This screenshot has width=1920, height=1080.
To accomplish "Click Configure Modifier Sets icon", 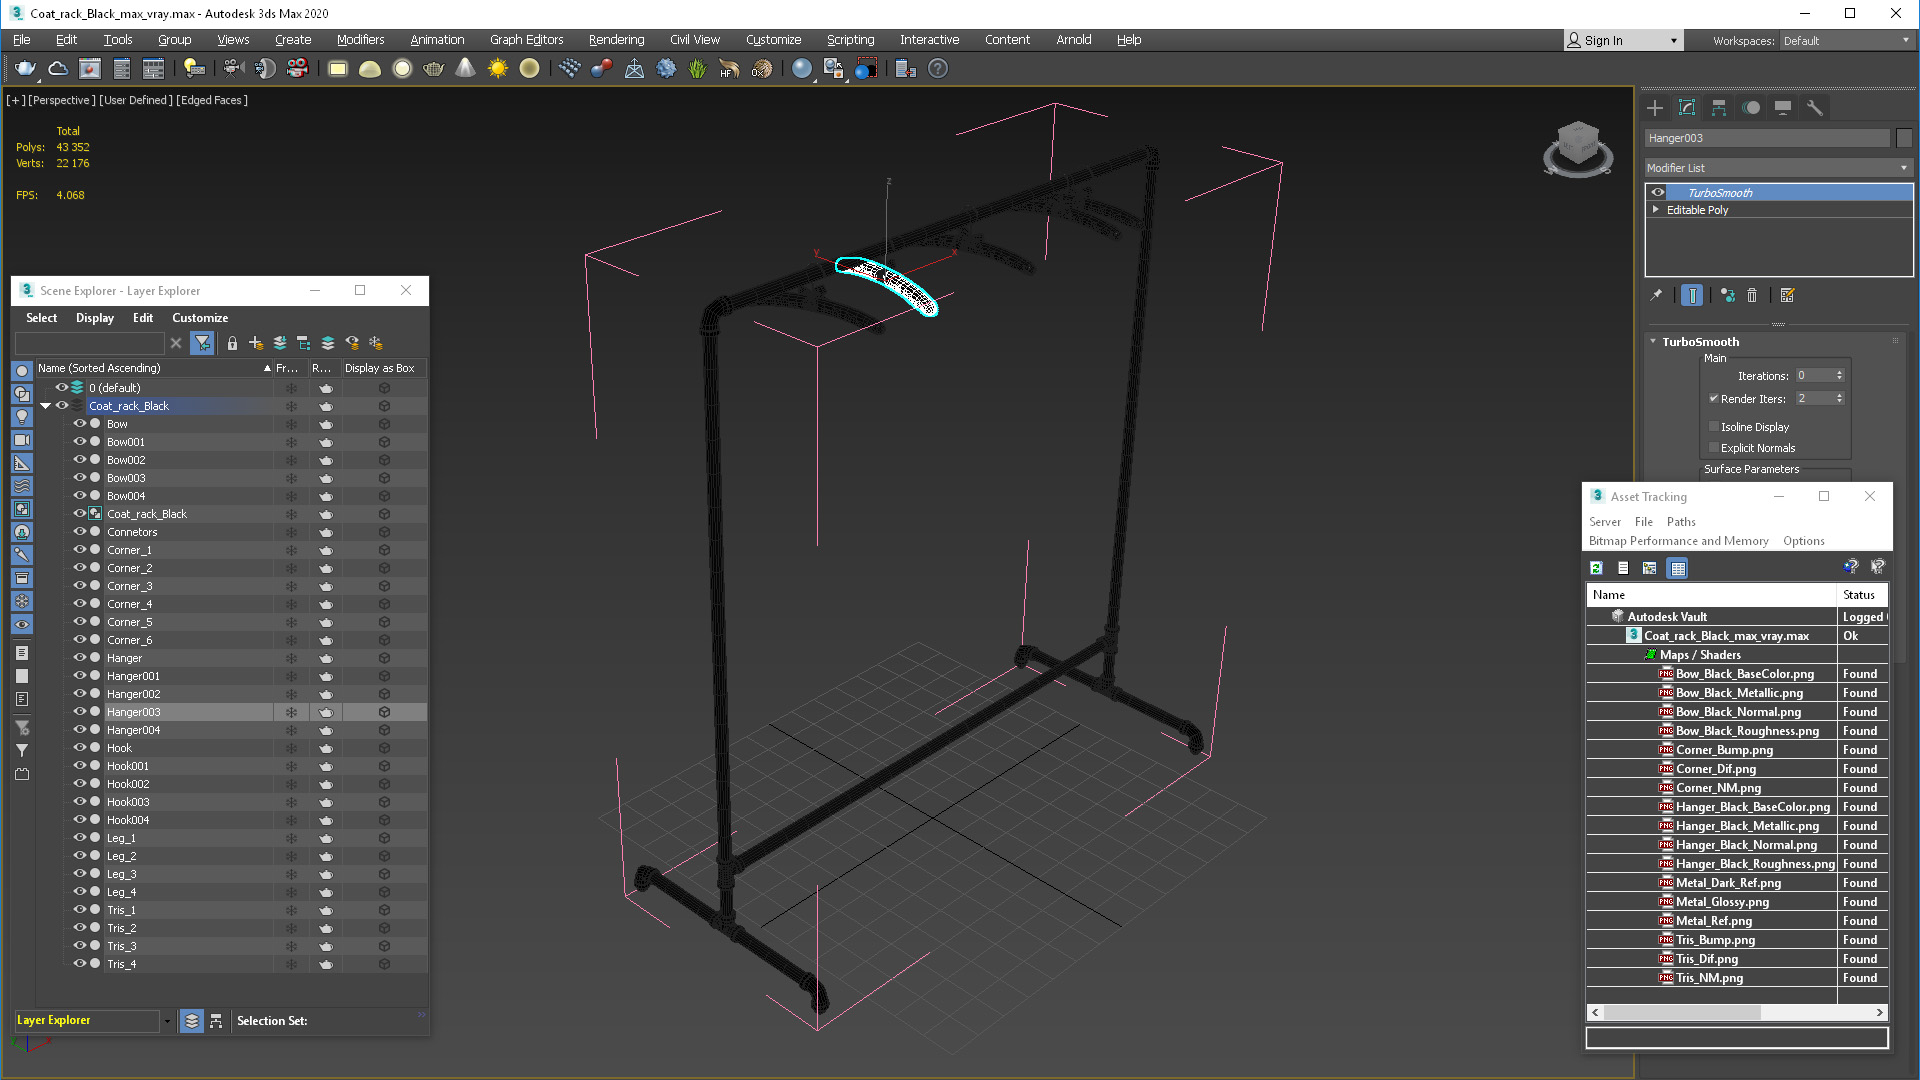I will (1788, 295).
